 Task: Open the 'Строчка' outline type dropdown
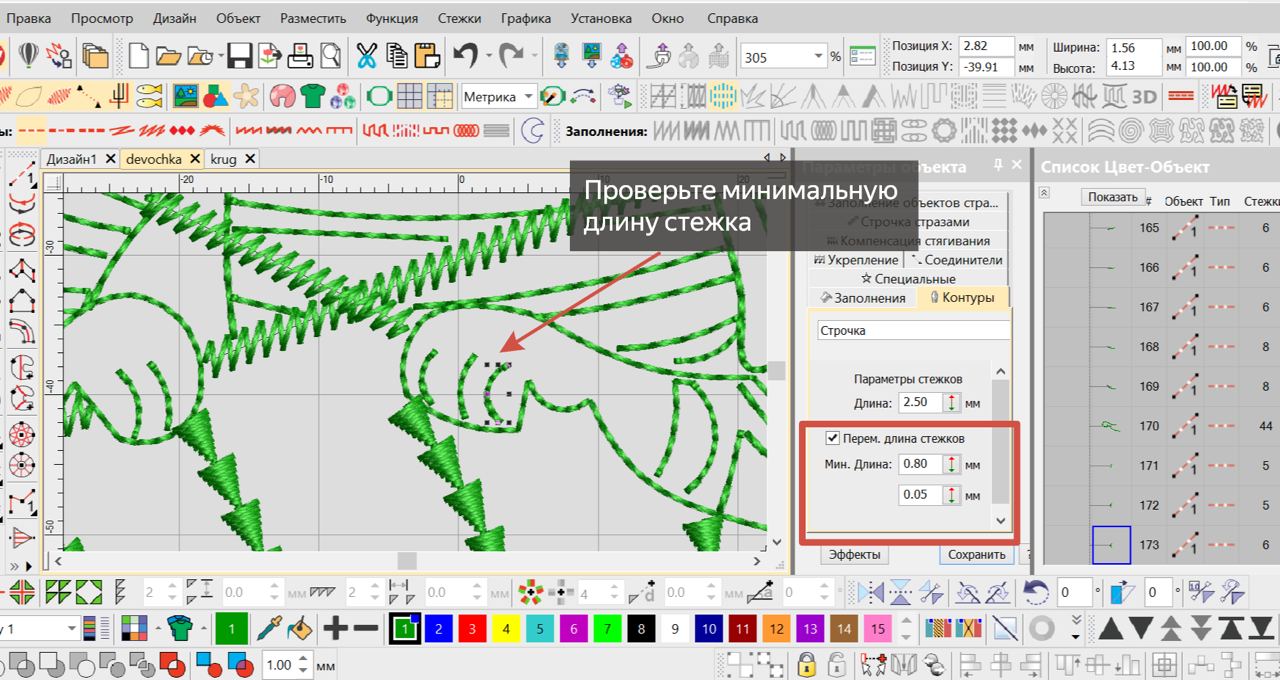912,331
